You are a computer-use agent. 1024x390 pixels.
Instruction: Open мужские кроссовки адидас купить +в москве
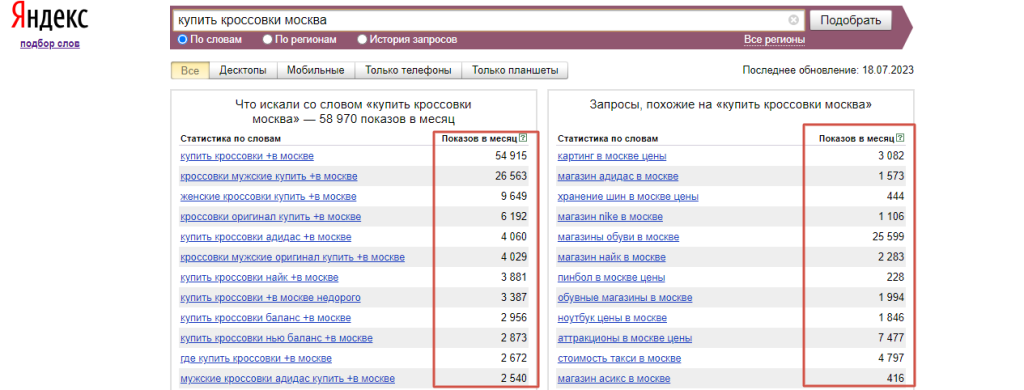coord(287,379)
